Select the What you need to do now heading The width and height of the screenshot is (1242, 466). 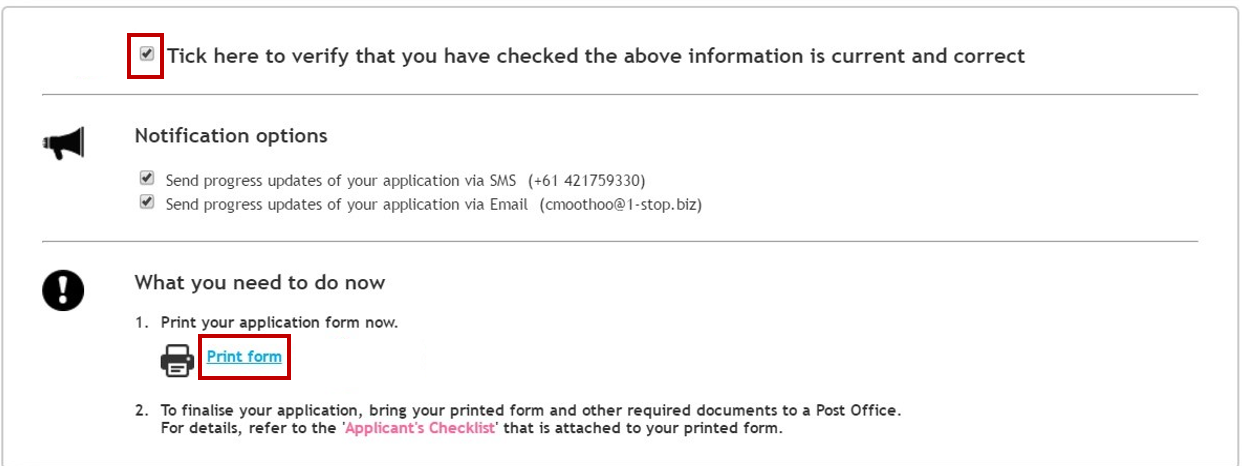(x=260, y=282)
